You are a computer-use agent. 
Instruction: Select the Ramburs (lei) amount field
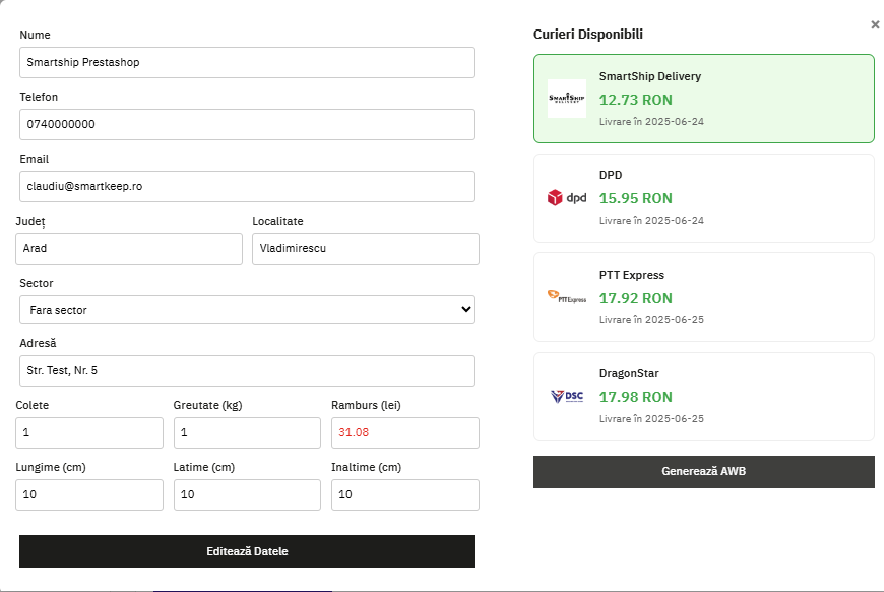(405, 433)
